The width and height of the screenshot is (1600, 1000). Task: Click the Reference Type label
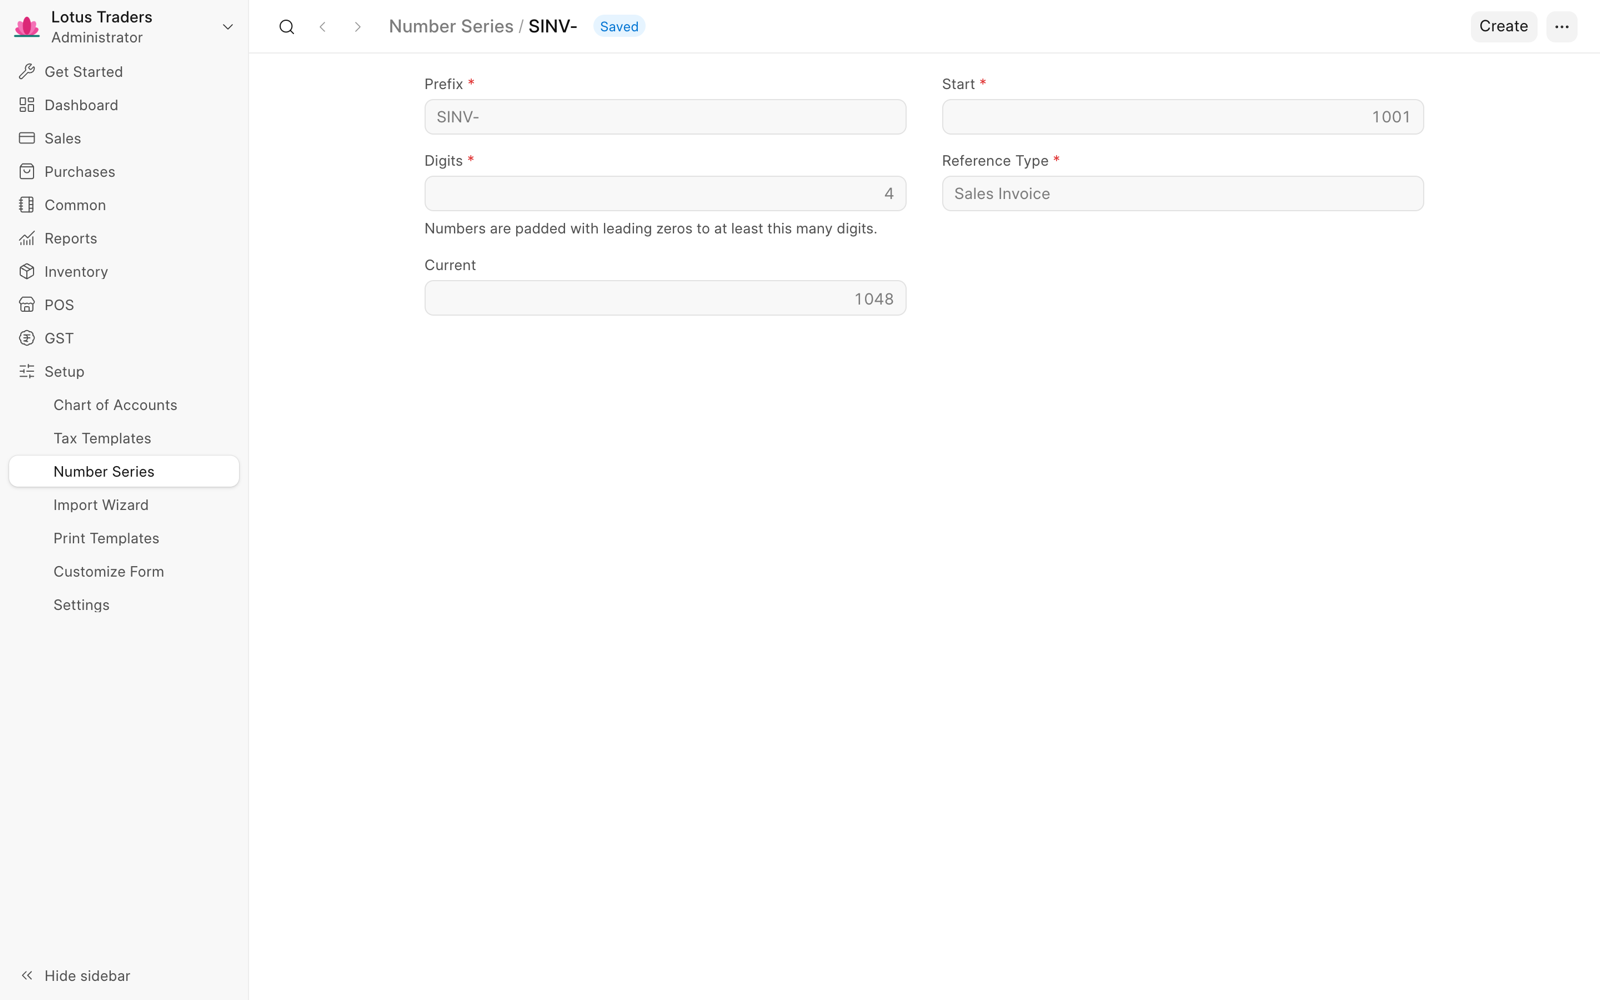(x=995, y=161)
